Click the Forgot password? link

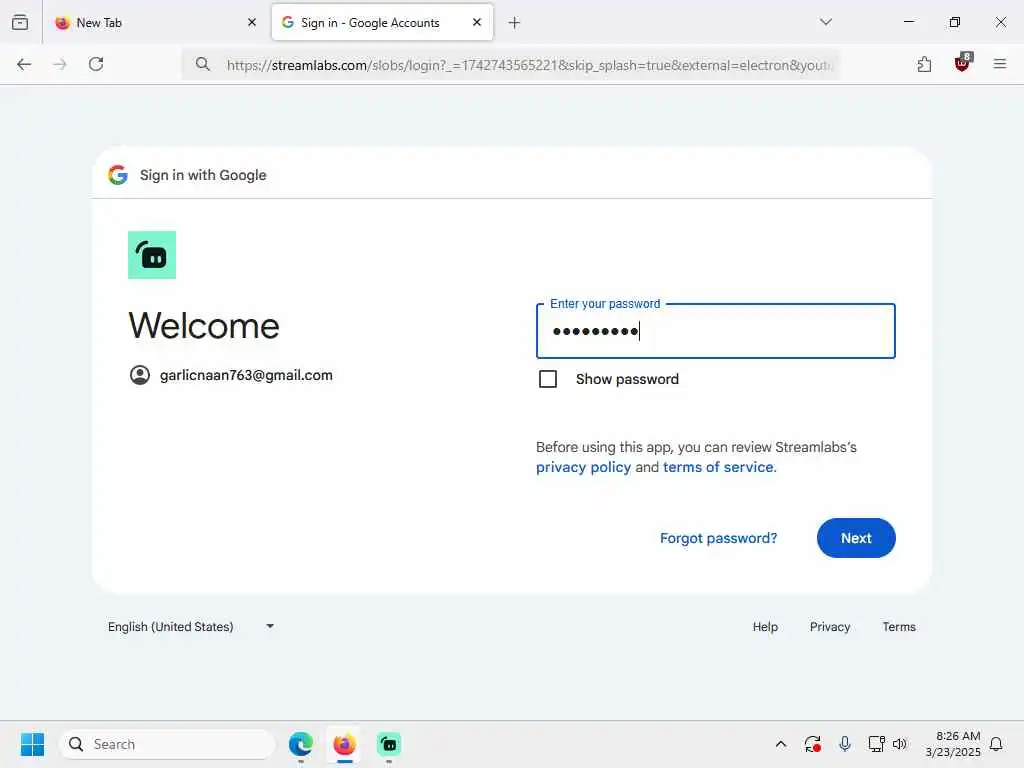[x=718, y=538]
